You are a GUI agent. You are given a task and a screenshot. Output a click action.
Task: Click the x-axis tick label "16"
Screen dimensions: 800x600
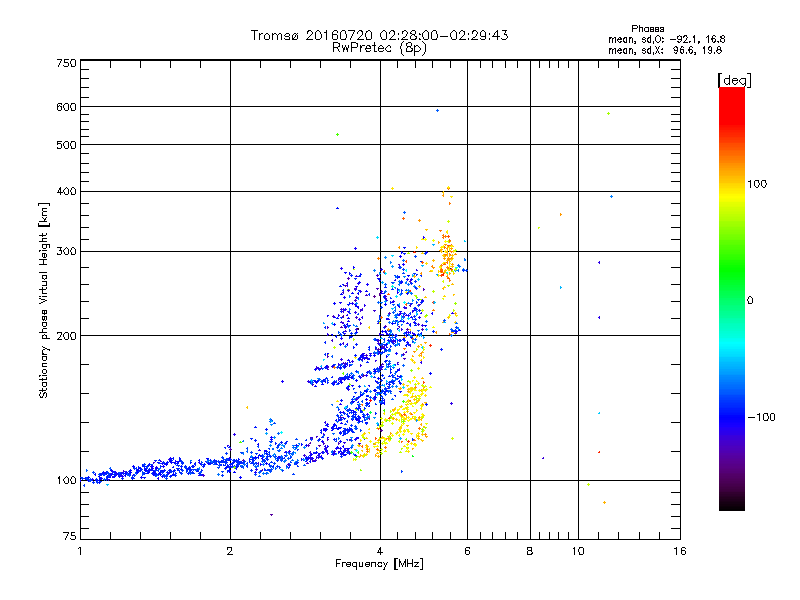680,551
